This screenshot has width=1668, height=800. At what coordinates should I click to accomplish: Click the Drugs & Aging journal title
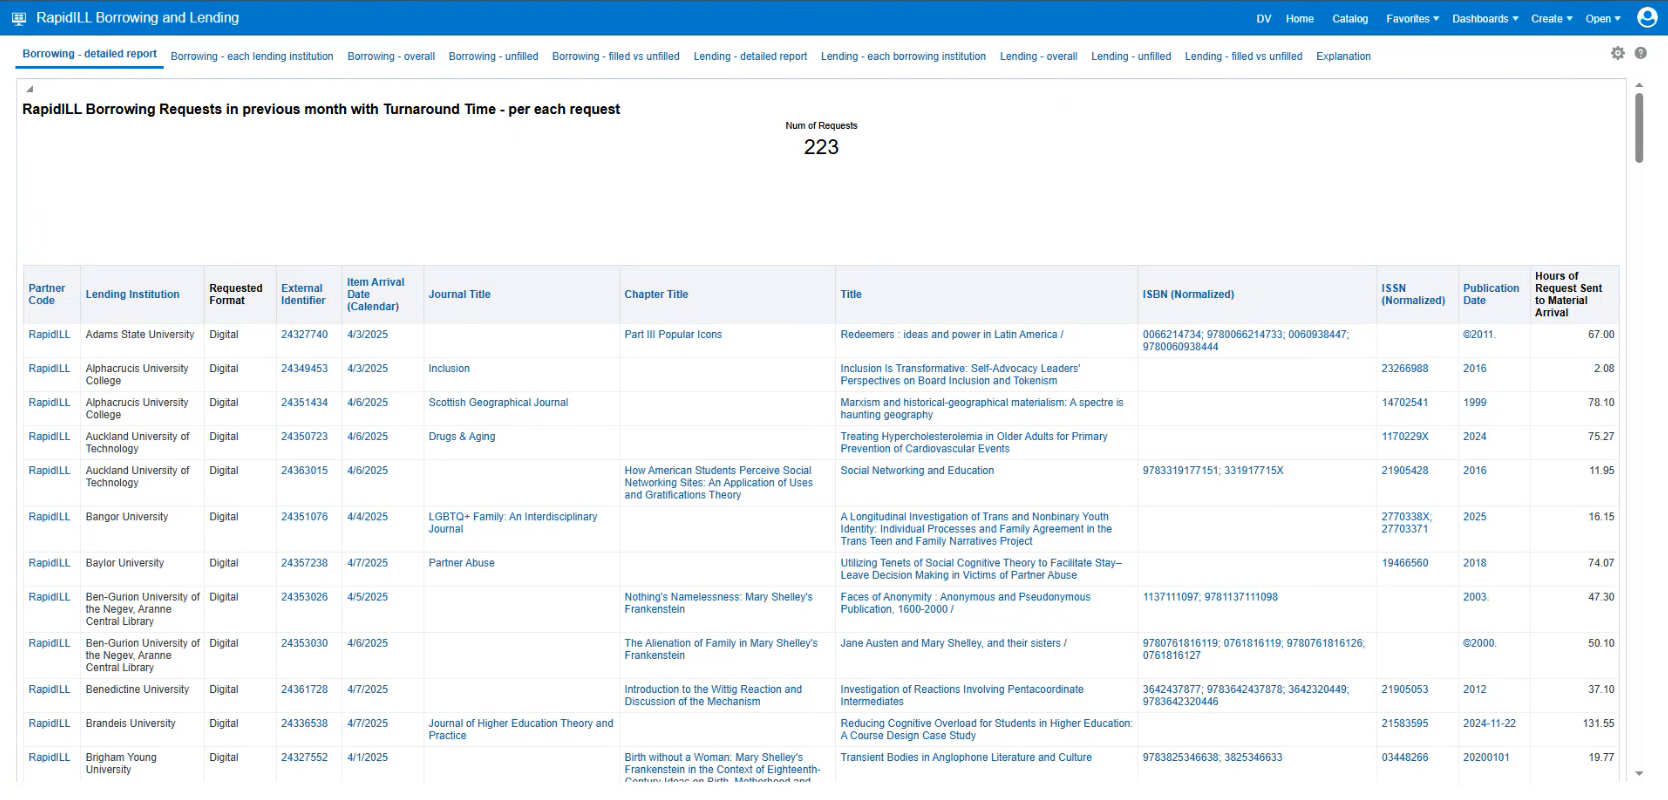coord(462,437)
